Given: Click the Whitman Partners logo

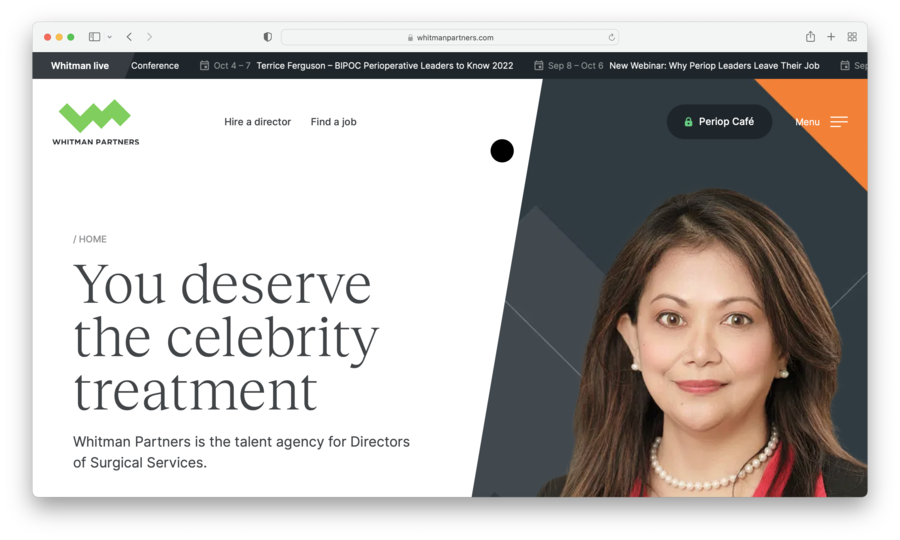Looking at the screenshot, I should click(95, 122).
